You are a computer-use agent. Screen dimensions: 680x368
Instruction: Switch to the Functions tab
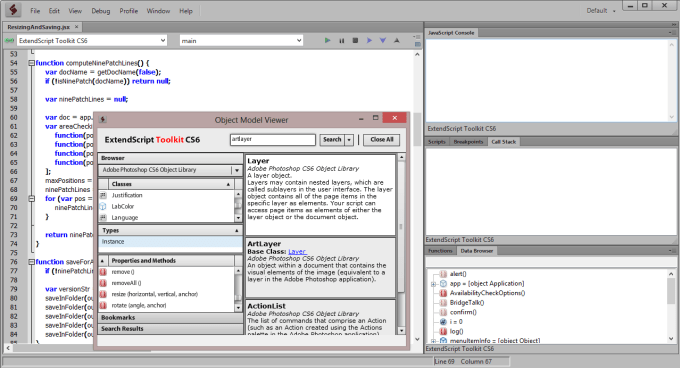tap(440, 251)
